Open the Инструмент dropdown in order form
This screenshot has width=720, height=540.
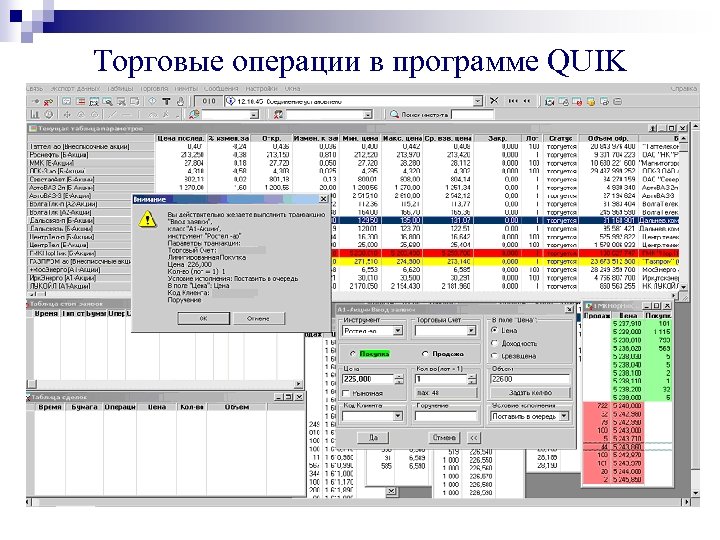click(x=398, y=331)
